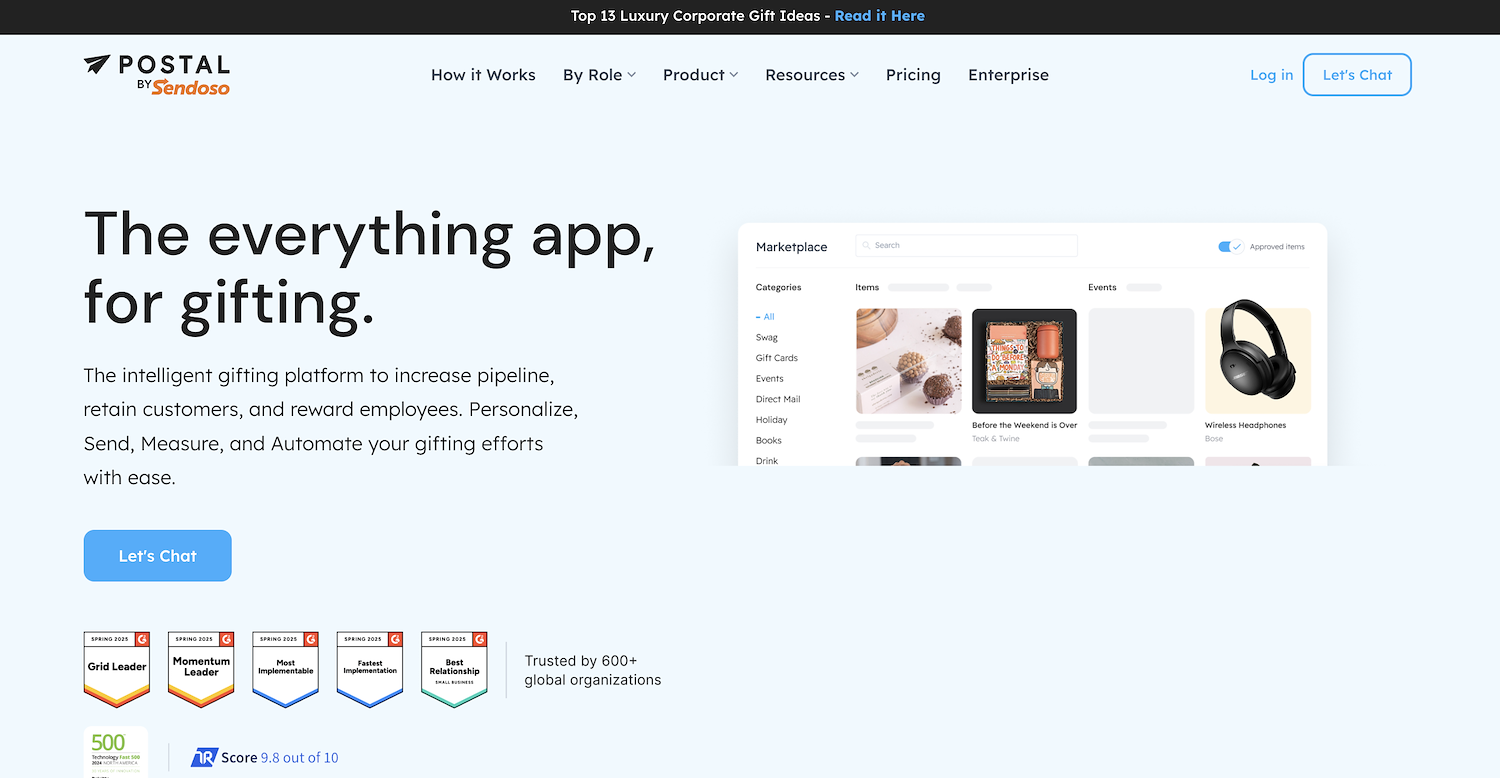Click the Log in link
The image size is (1500, 778).
[x=1271, y=75]
